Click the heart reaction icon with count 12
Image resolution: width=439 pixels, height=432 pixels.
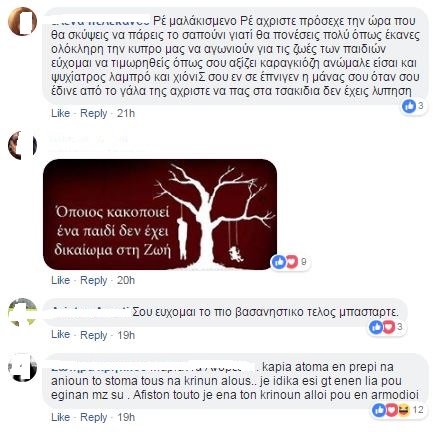tap(391, 410)
